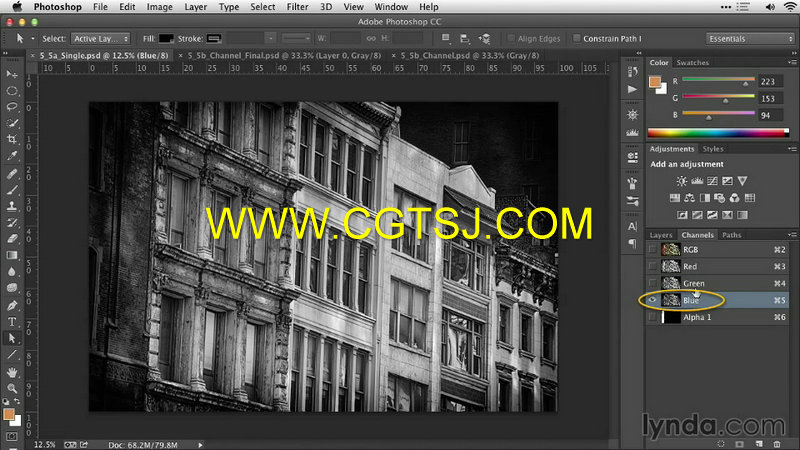Select the Hand tool
This screenshot has height=450, width=800.
click(x=12, y=372)
